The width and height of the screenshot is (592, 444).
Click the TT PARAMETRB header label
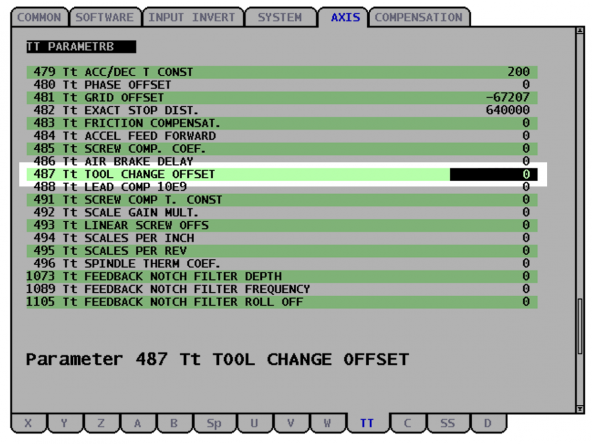pos(81,47)
